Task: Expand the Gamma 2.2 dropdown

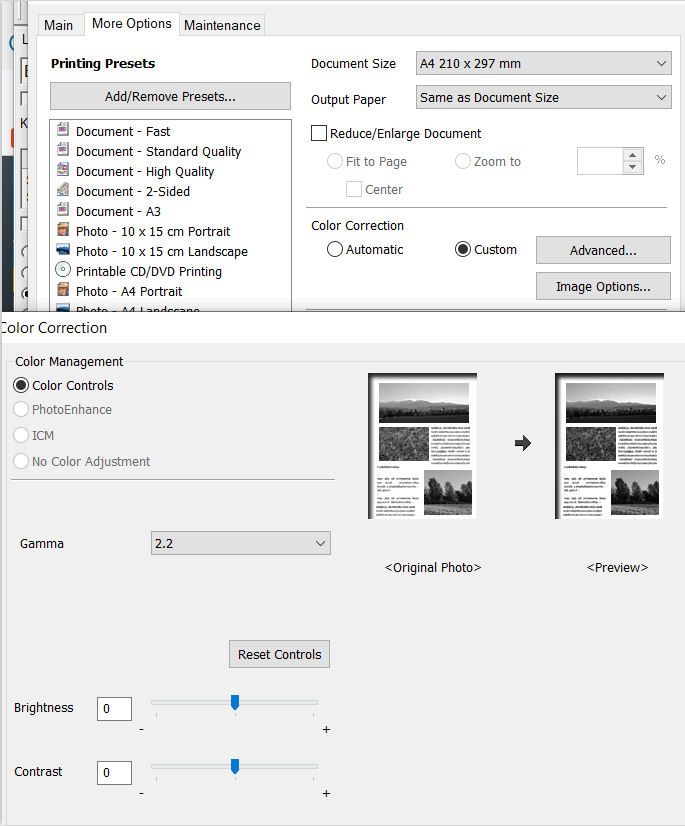Action: 240,543
